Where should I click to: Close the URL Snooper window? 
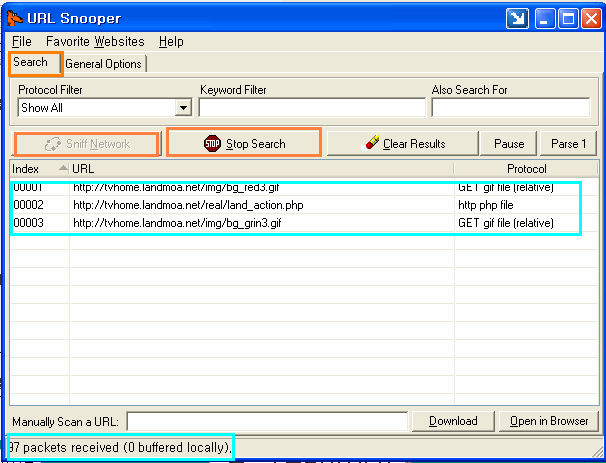tap(591, 18)
